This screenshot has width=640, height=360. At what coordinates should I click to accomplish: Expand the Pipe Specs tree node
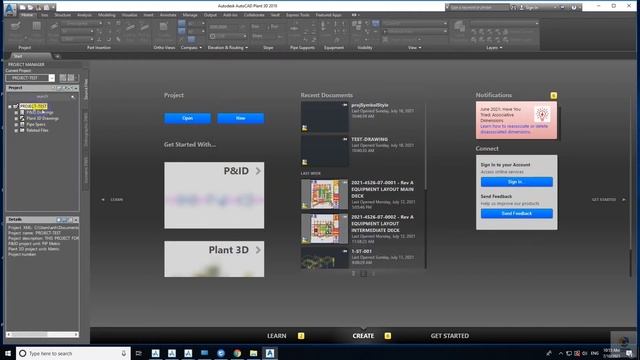coord(16,124)
